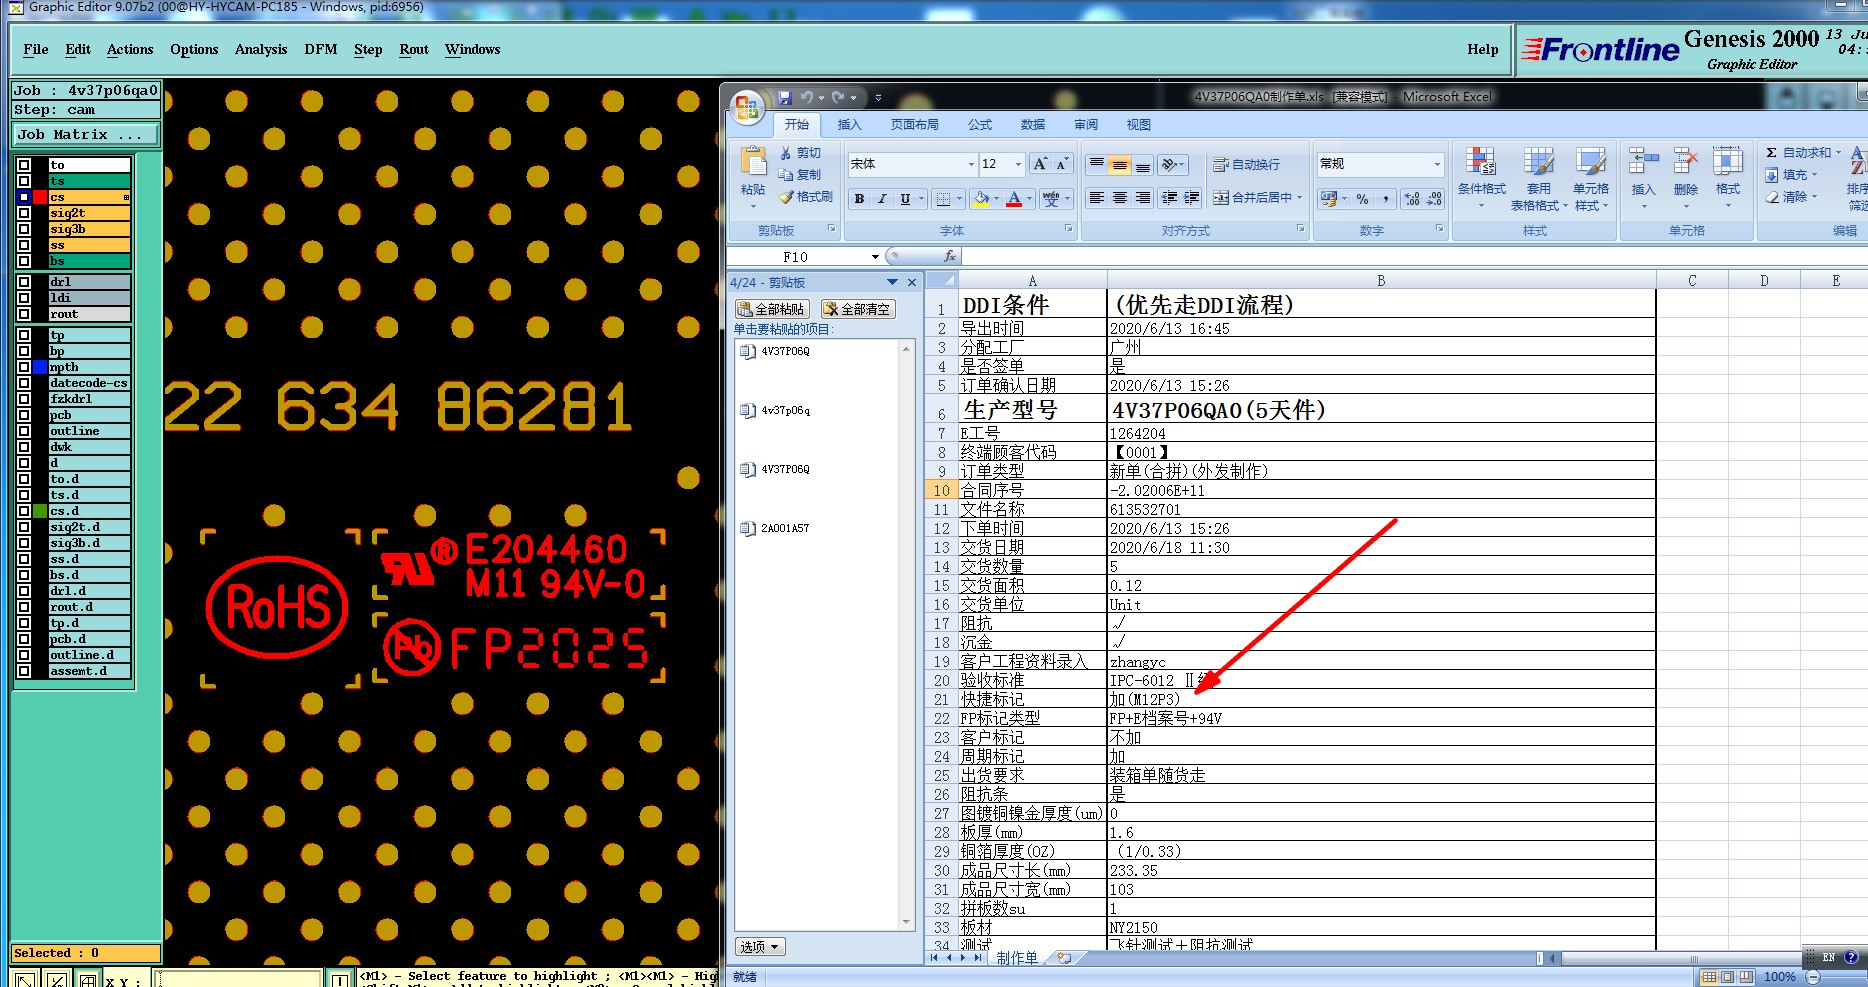Click the formula bar fx insert function icon

[949, 256]
